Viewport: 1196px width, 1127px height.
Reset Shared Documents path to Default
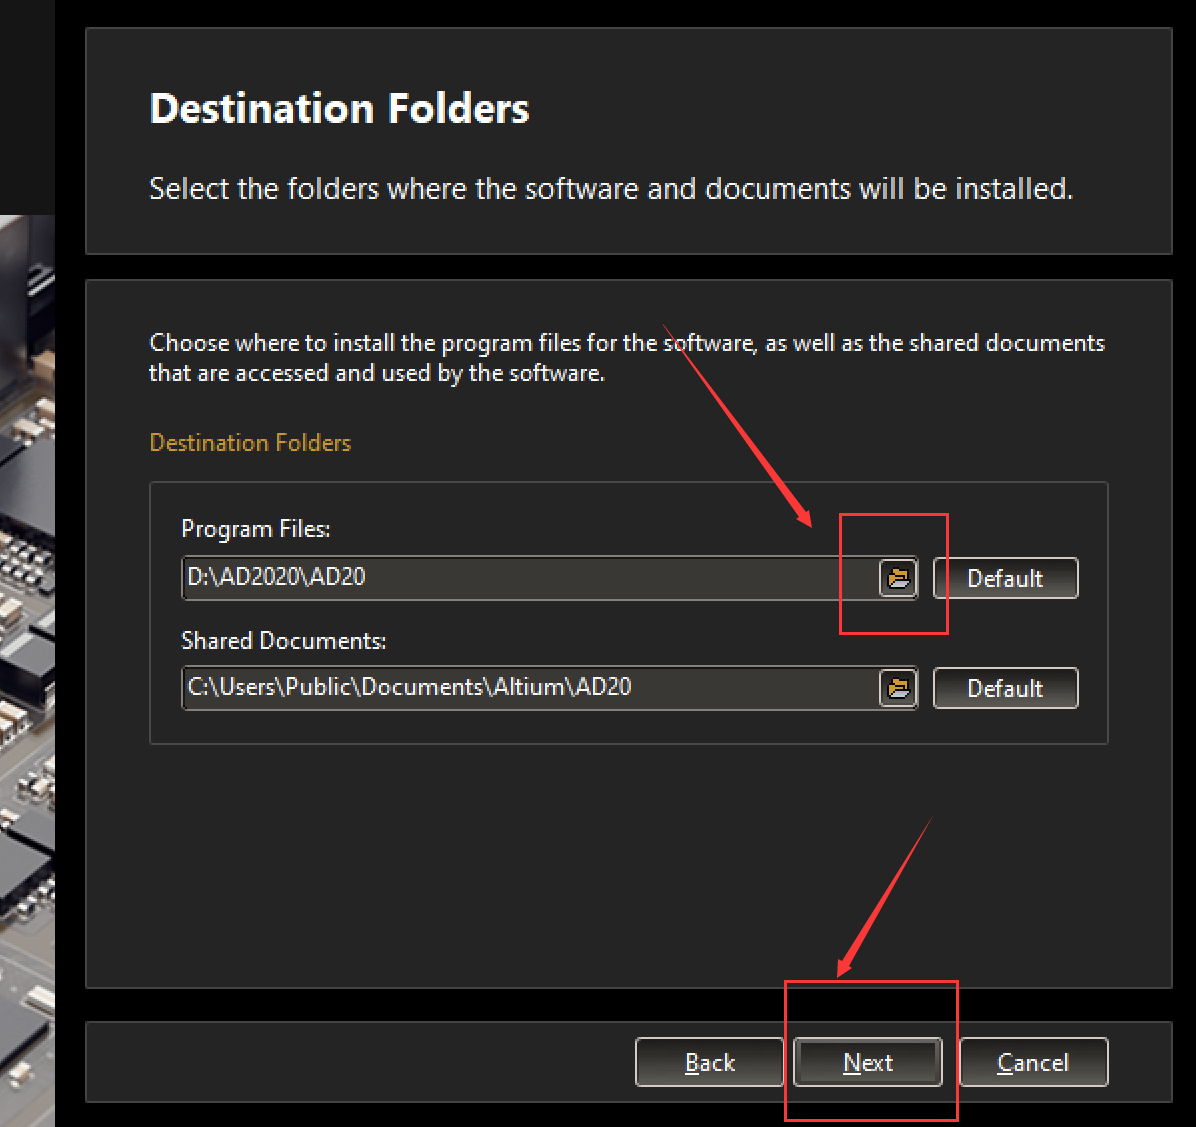[1005, 688]
